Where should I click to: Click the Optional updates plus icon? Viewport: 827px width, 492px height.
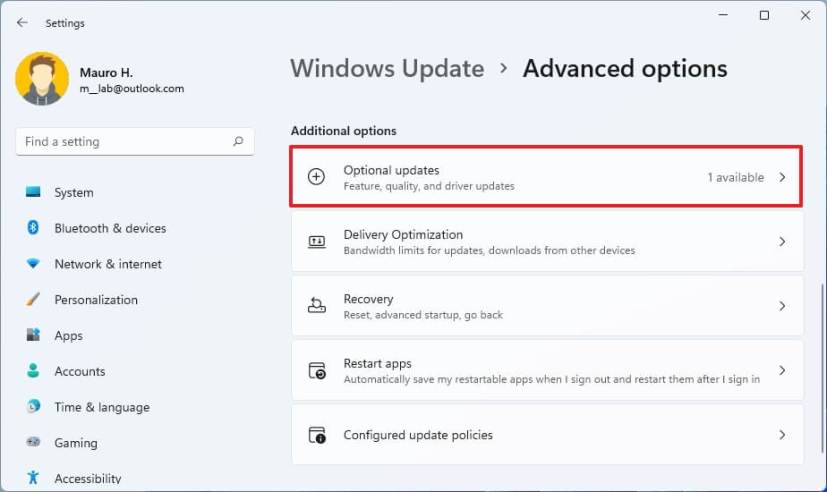pyautogui.click(x=316, y=177)
